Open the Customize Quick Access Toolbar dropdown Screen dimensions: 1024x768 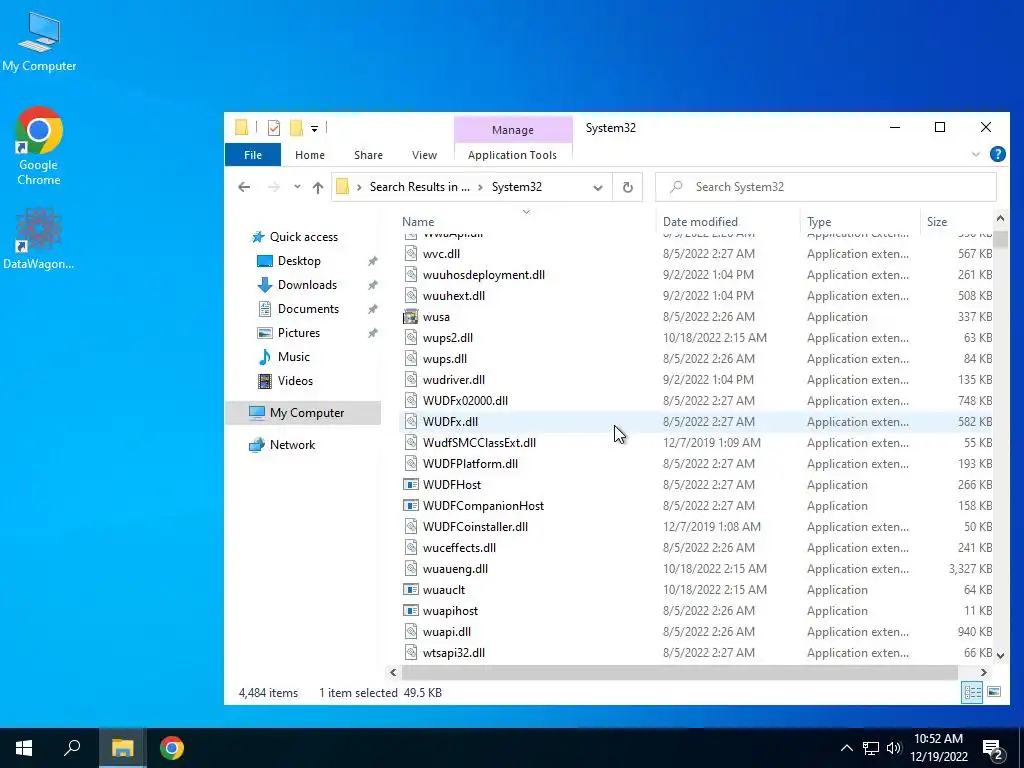point(314,129)
